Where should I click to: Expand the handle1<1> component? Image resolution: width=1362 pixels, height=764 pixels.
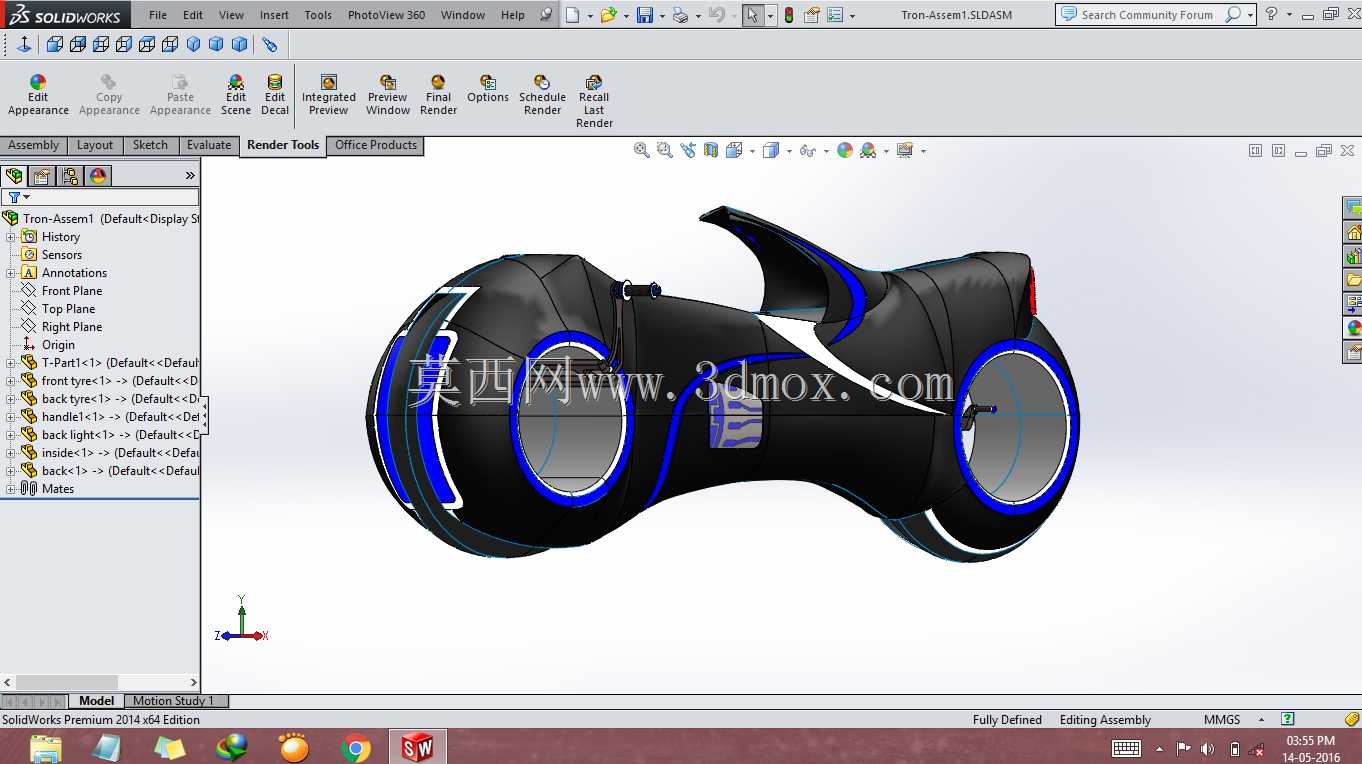click(11, 417)
